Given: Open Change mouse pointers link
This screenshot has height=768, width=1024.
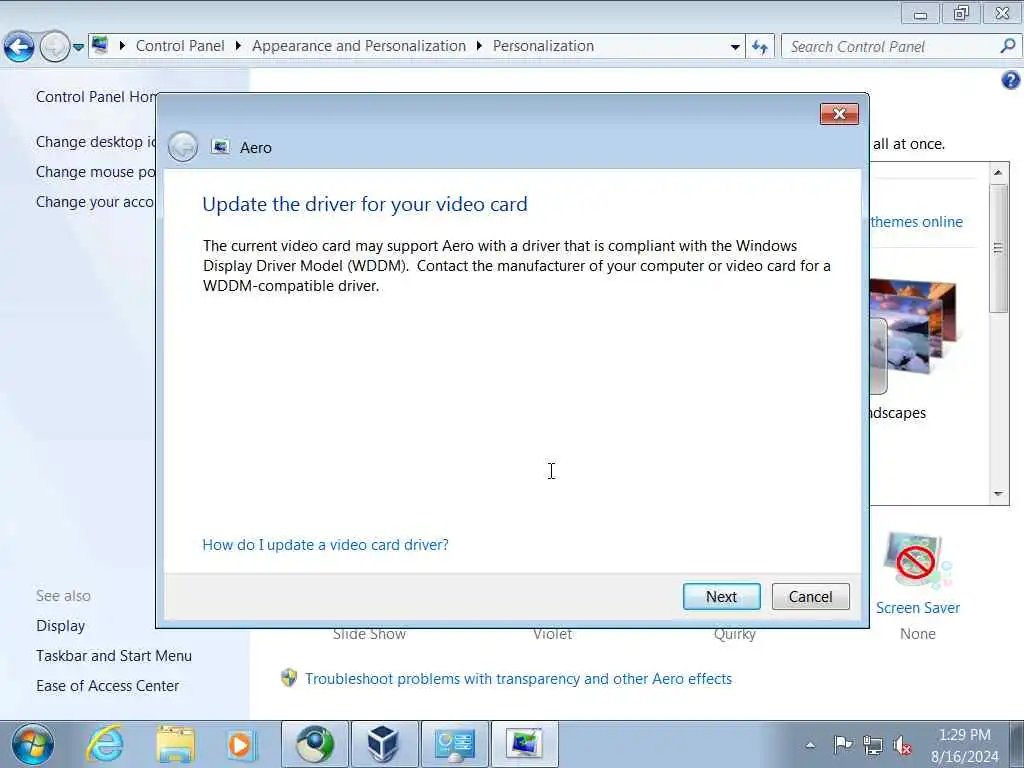Looking at the screenshot, I should coord(96,172).
